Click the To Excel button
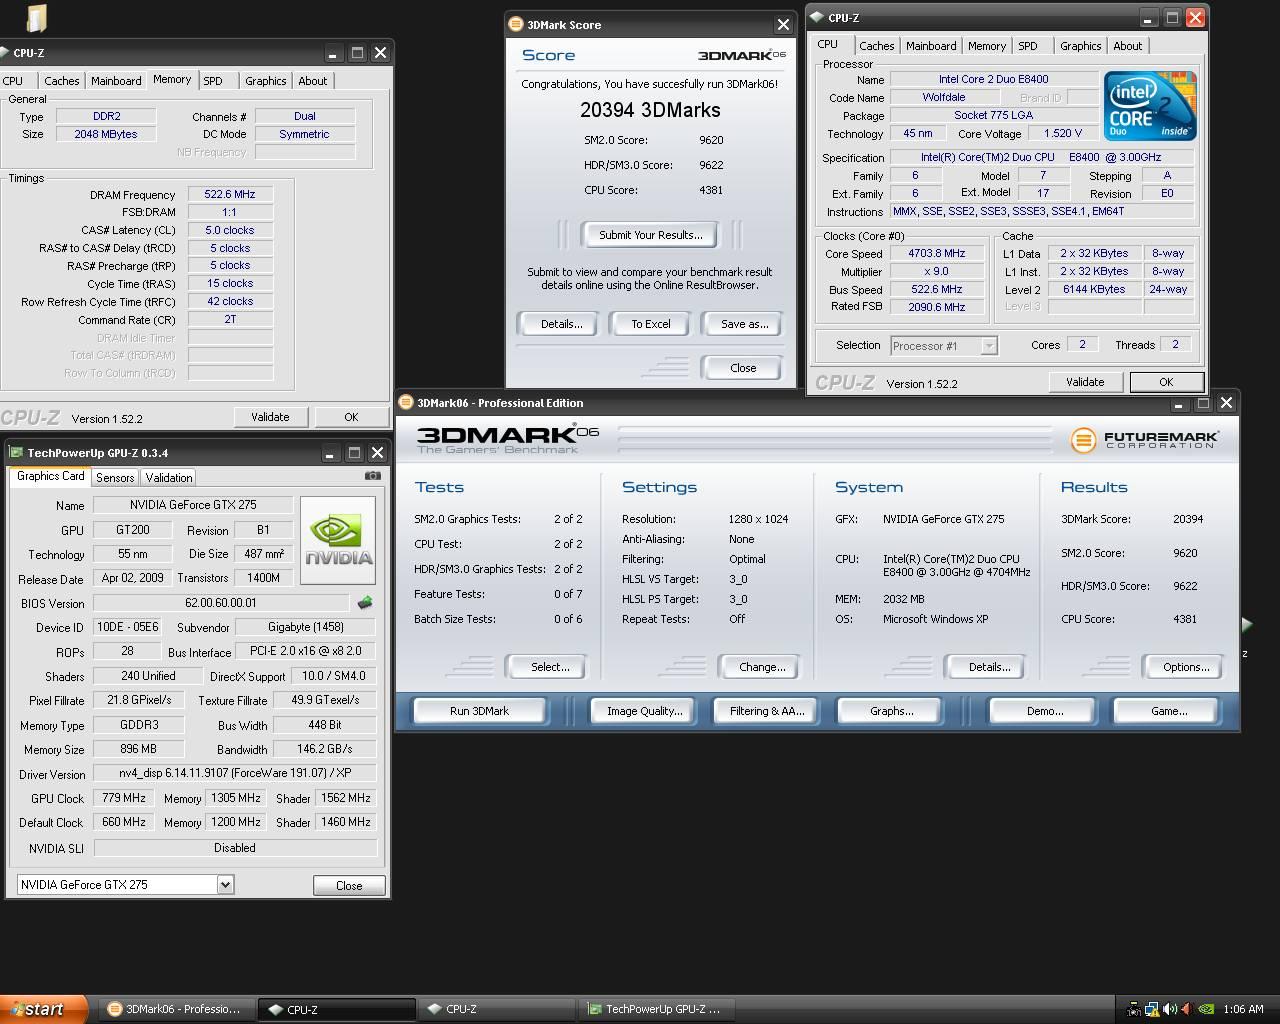Viewport: 1280px width, 1024px height. 651,324
